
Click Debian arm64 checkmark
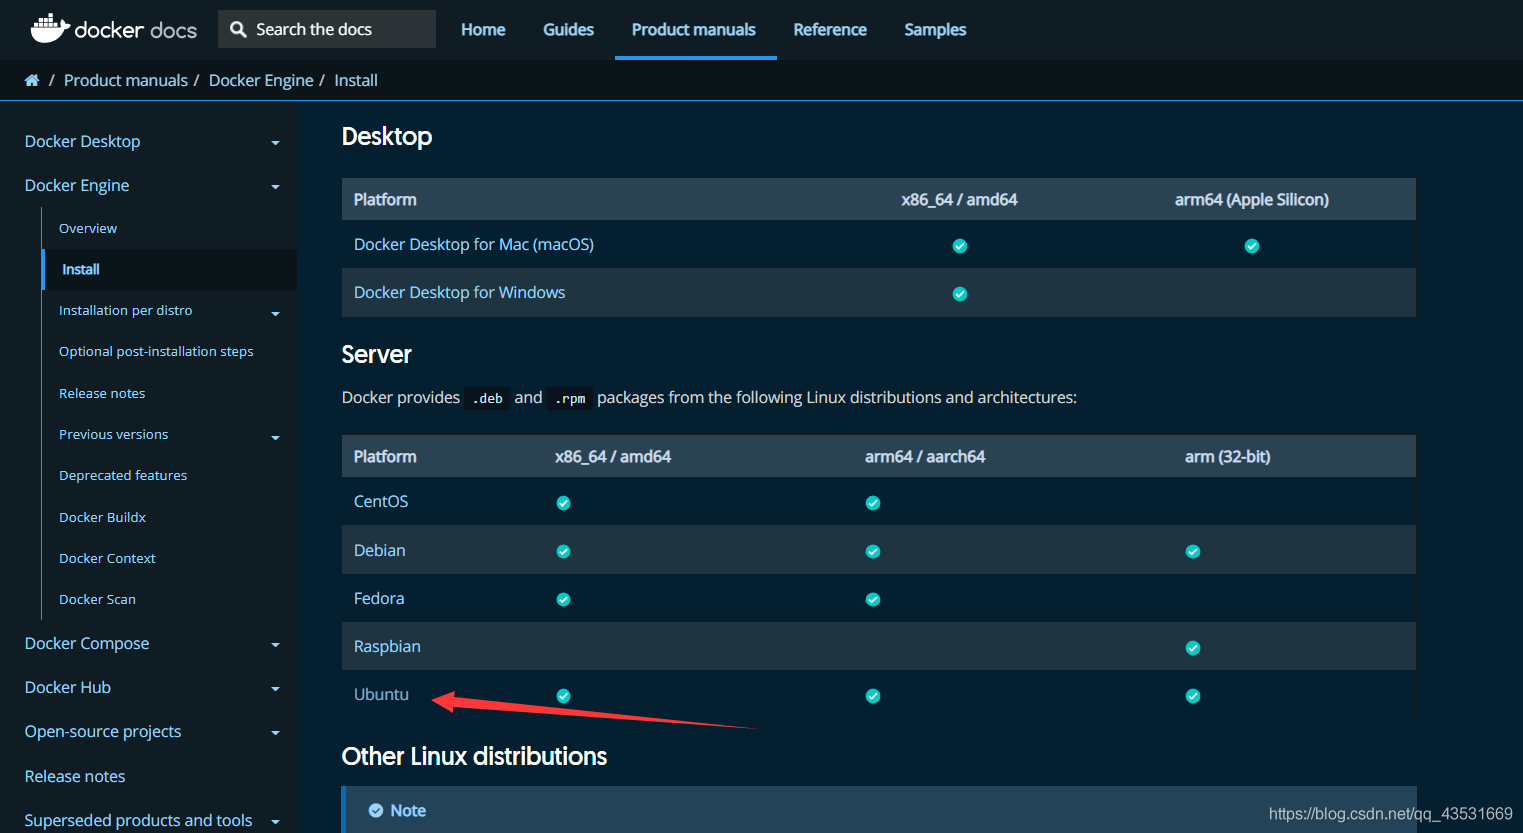click(873, 551)
